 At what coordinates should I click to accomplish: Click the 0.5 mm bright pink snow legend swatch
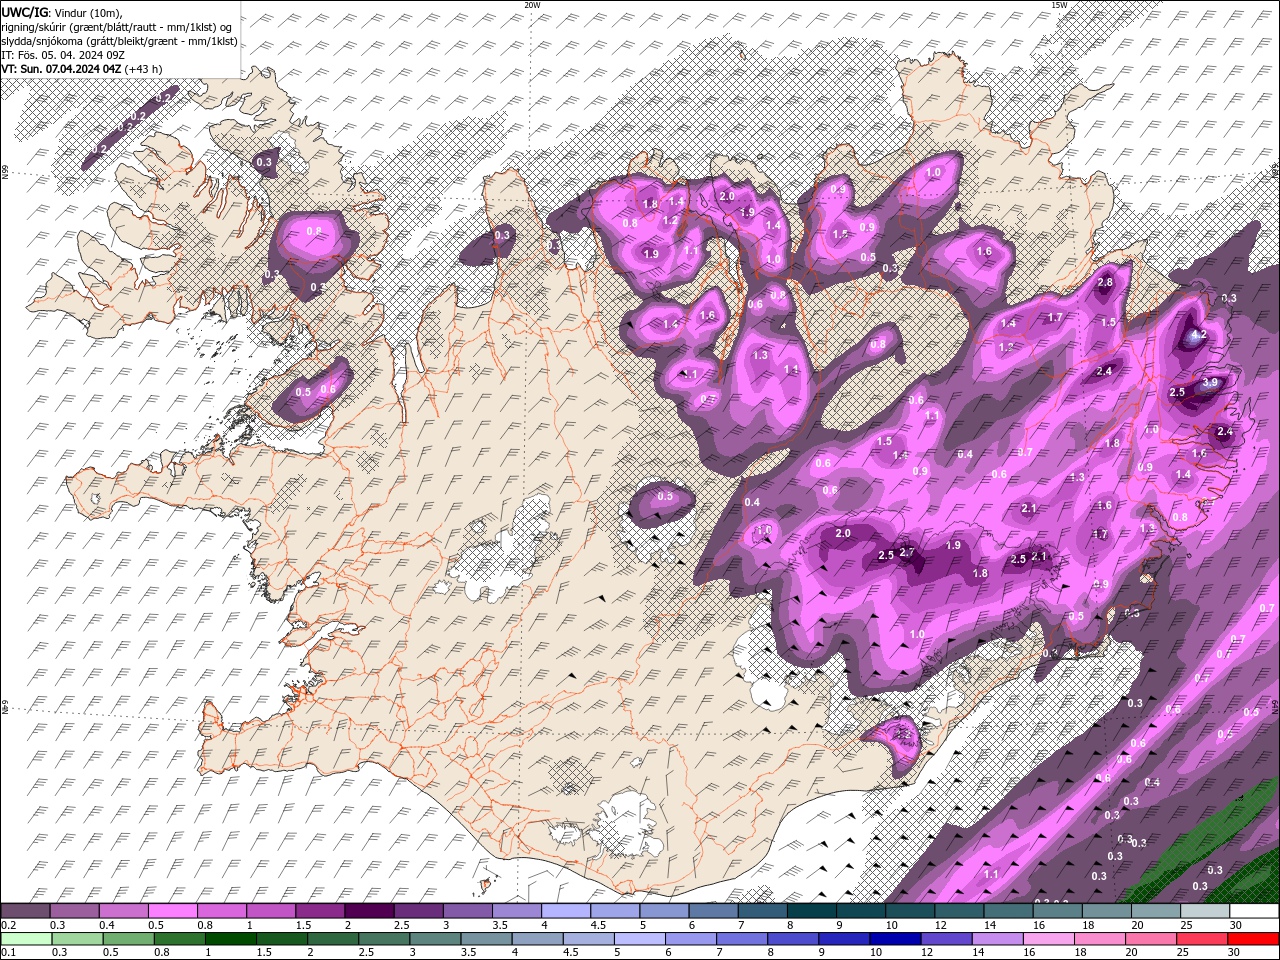[172, 911]
